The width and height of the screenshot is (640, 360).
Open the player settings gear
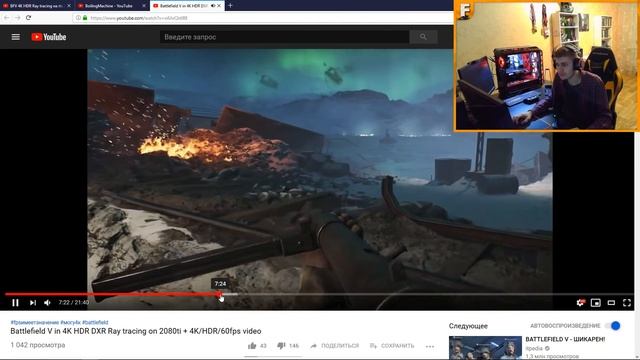(580, 302)
